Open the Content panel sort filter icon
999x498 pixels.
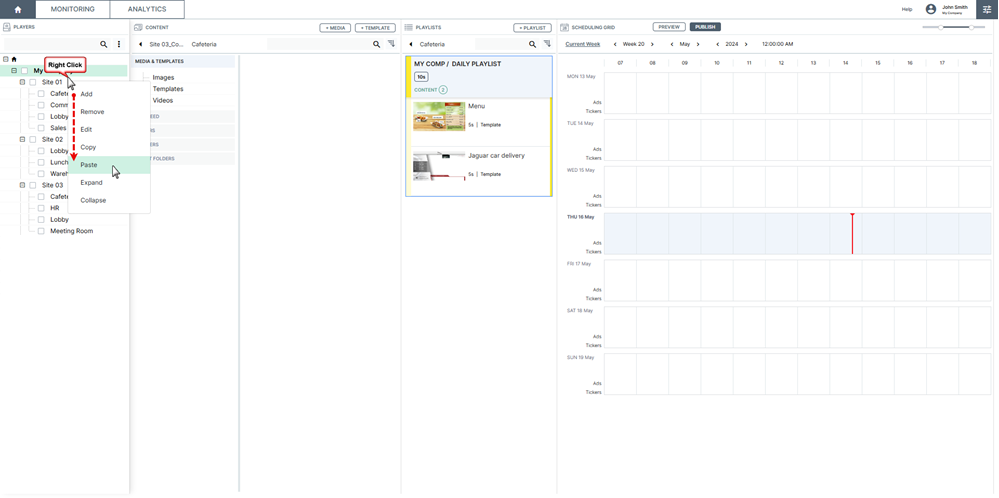click(x=391, y=44)
